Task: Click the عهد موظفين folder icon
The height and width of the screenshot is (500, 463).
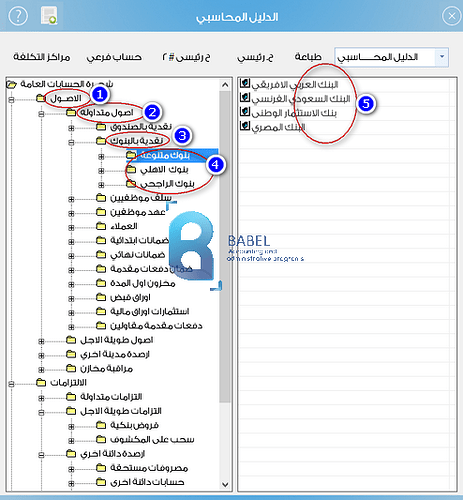Action: [101, 212]
